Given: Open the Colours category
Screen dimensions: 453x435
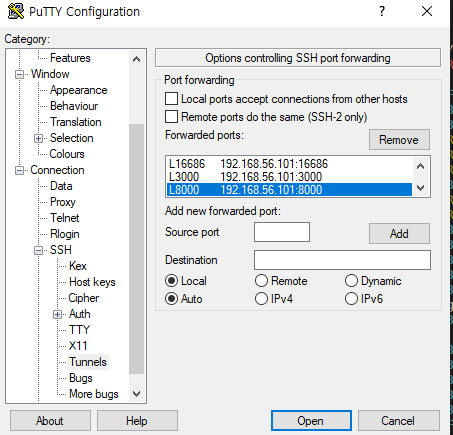Looking at the screenshot, I should click(67, 154).
